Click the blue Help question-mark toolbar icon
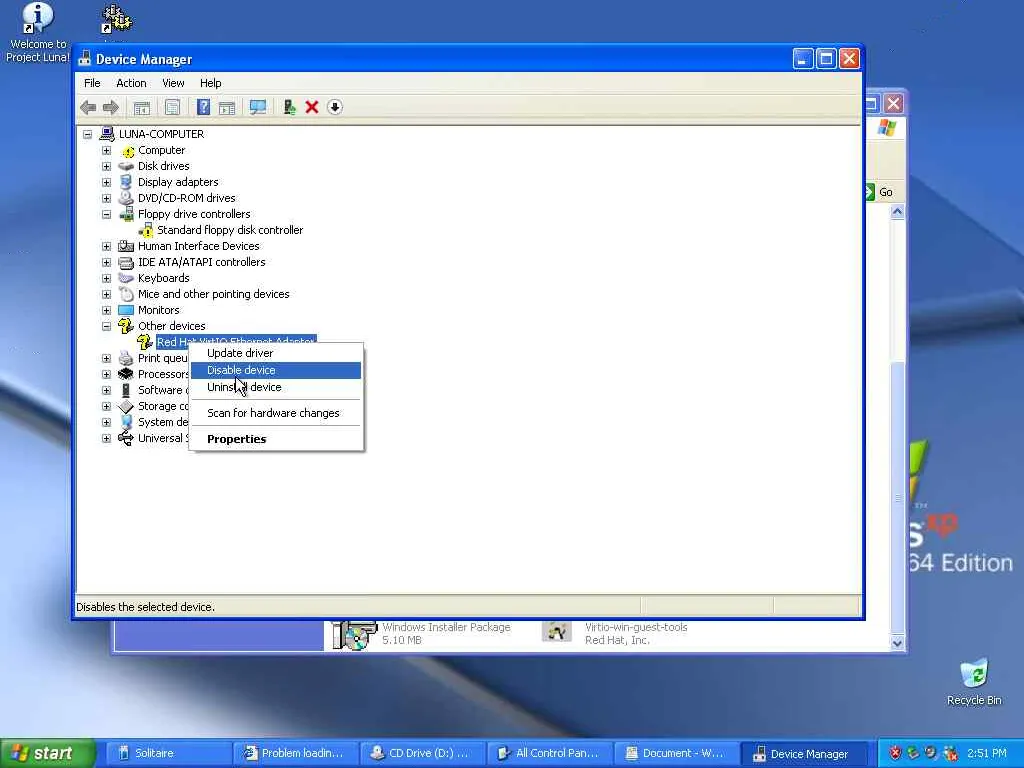1024x768 pixels. tap(203, 107)
